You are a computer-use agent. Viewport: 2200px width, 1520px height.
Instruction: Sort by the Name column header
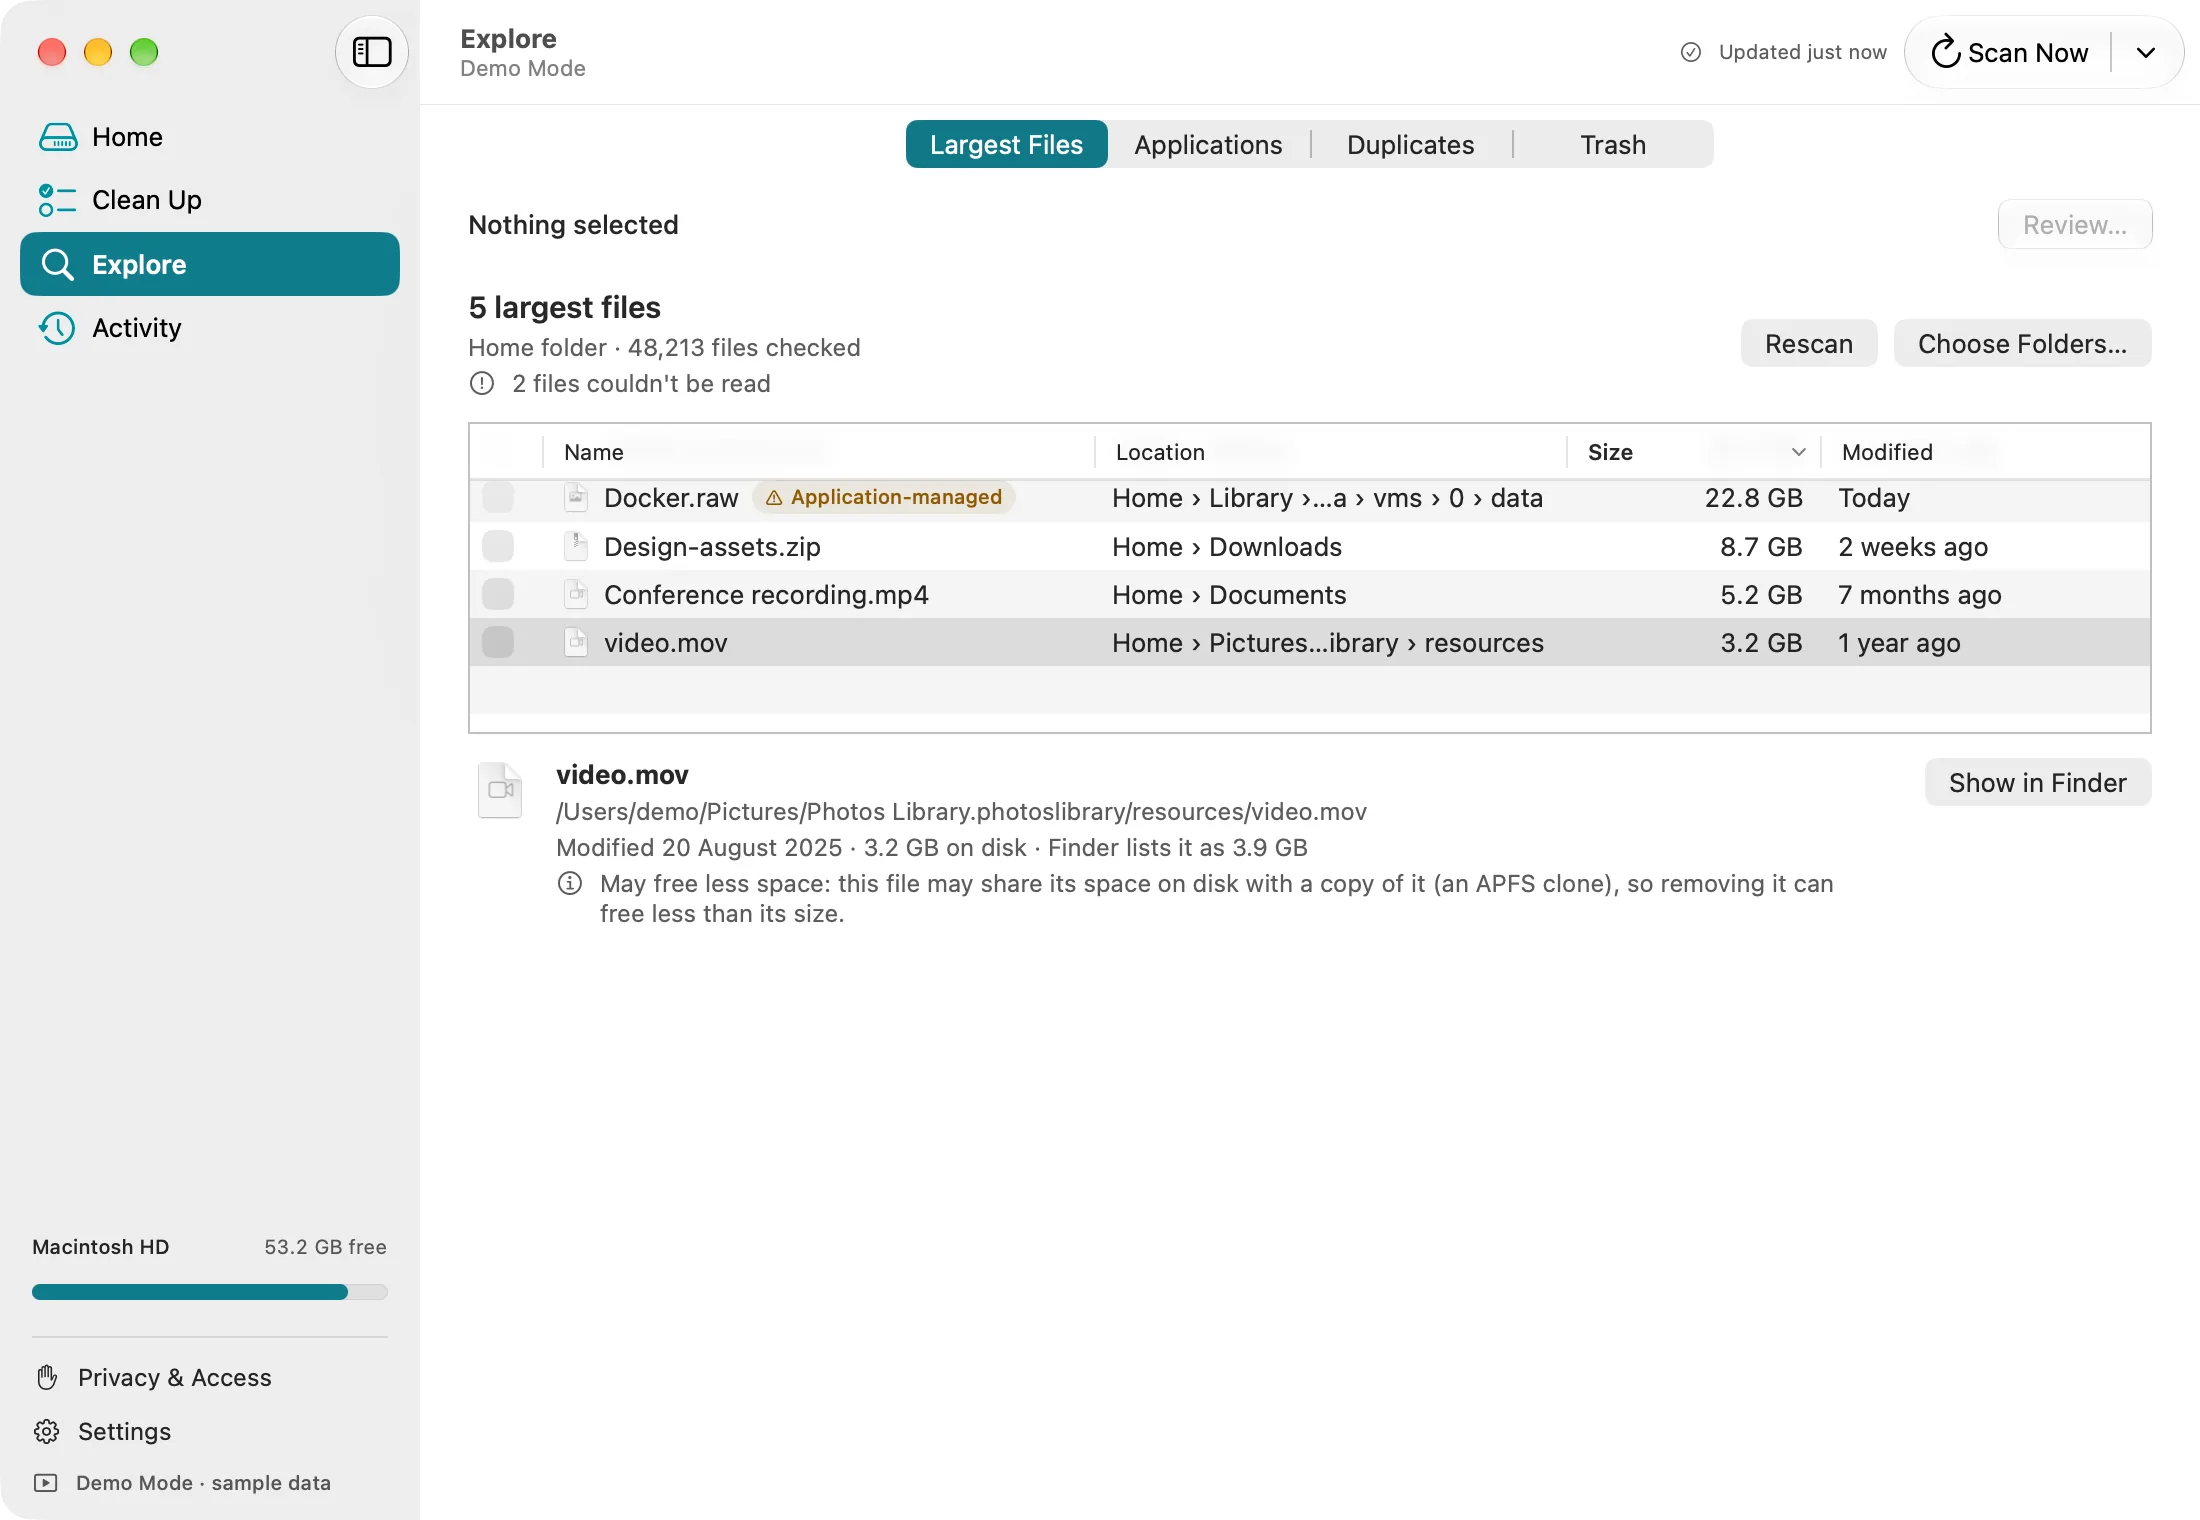(818, 452)
